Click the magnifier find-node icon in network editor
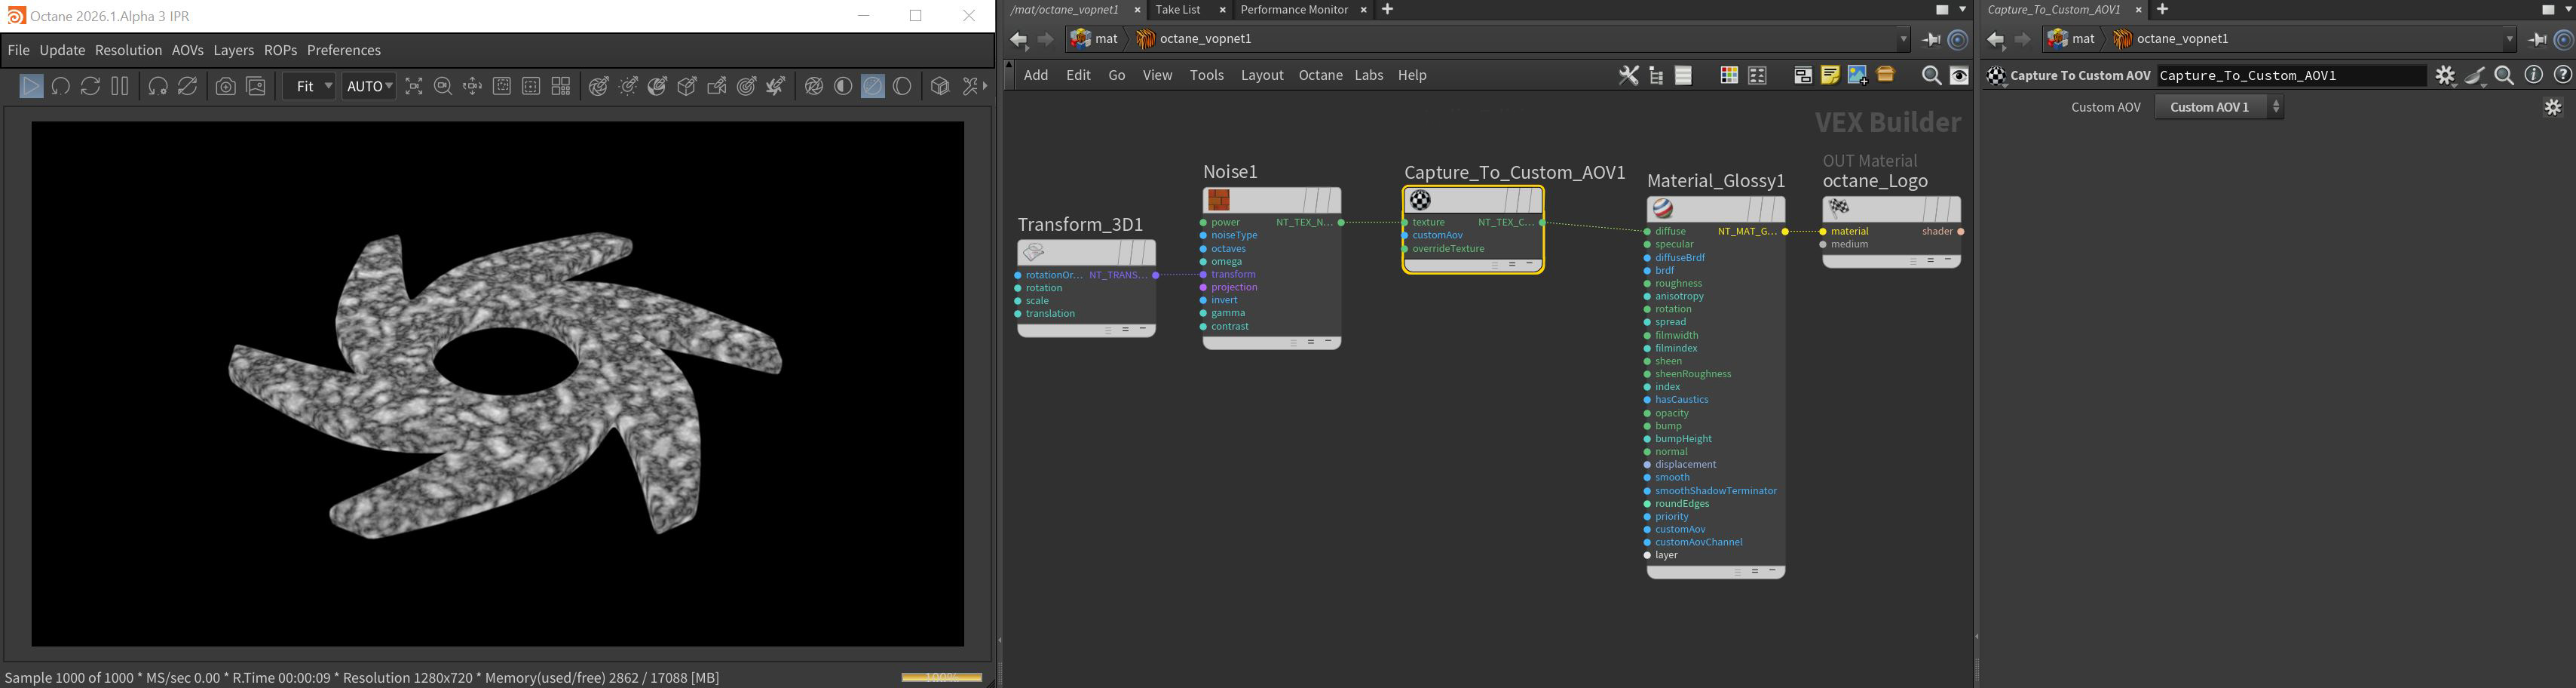 1931,76
